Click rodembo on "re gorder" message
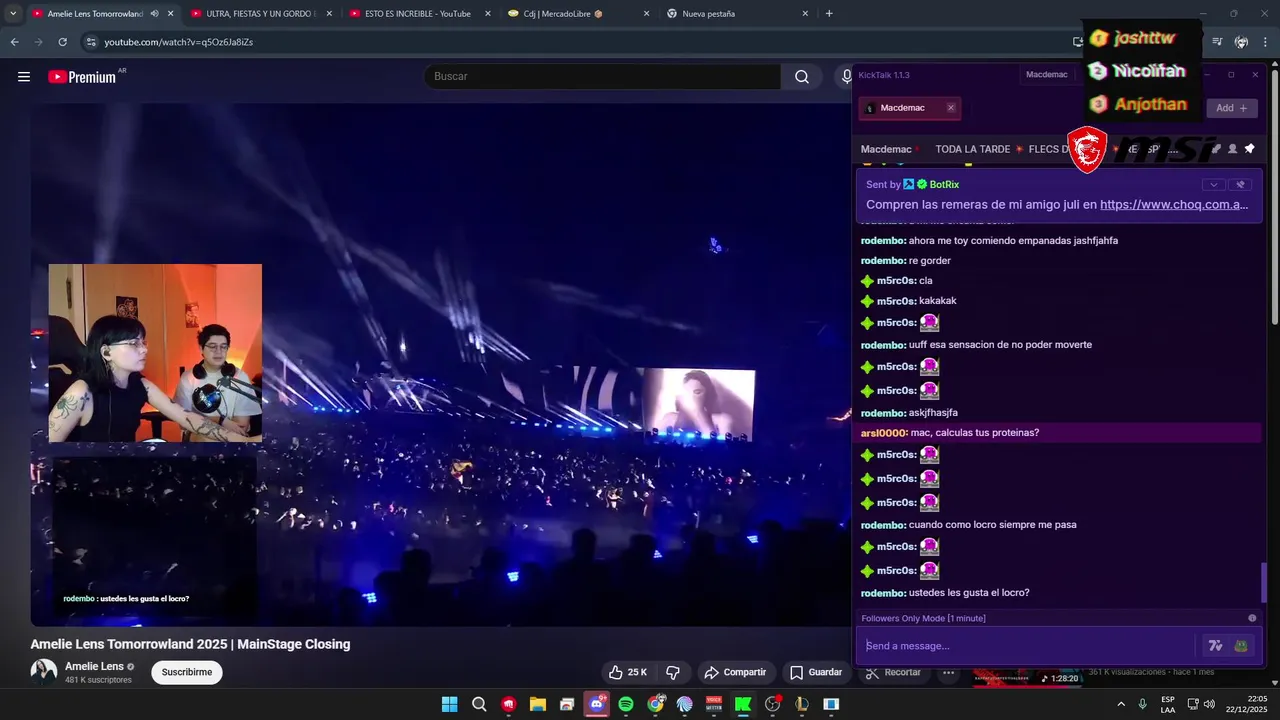The image size is (1280, 720). [x=883, y=261]
